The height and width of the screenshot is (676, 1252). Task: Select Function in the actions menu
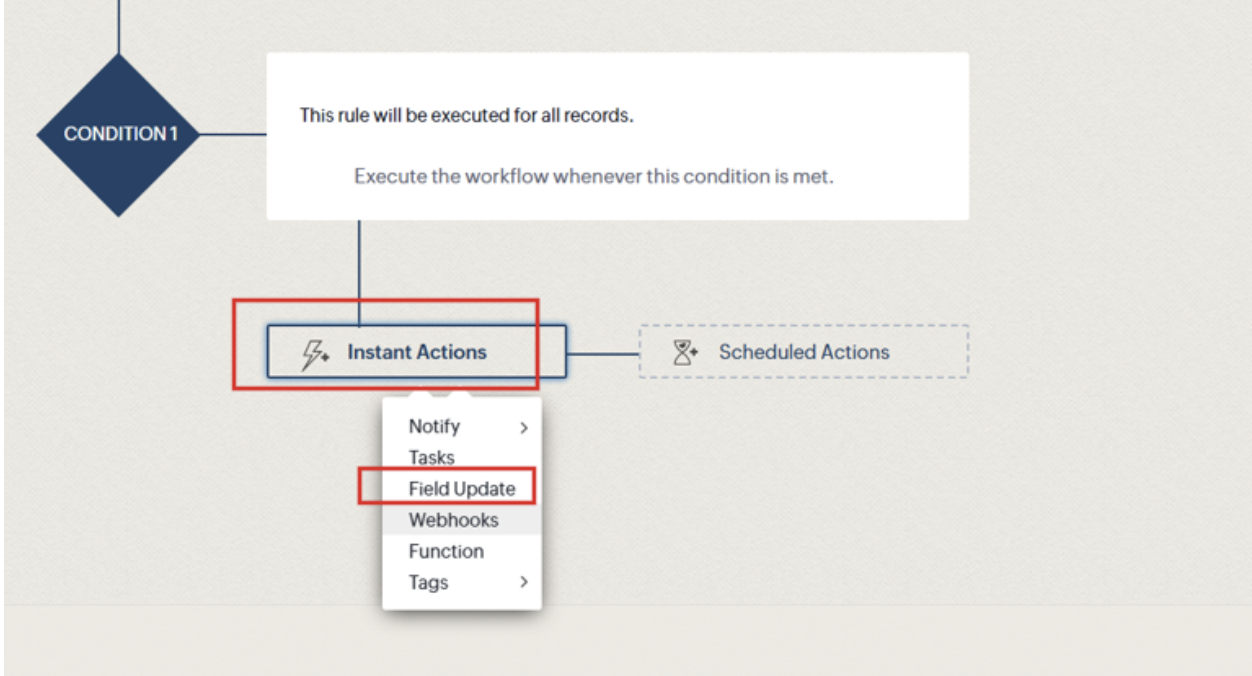[445, 551]
